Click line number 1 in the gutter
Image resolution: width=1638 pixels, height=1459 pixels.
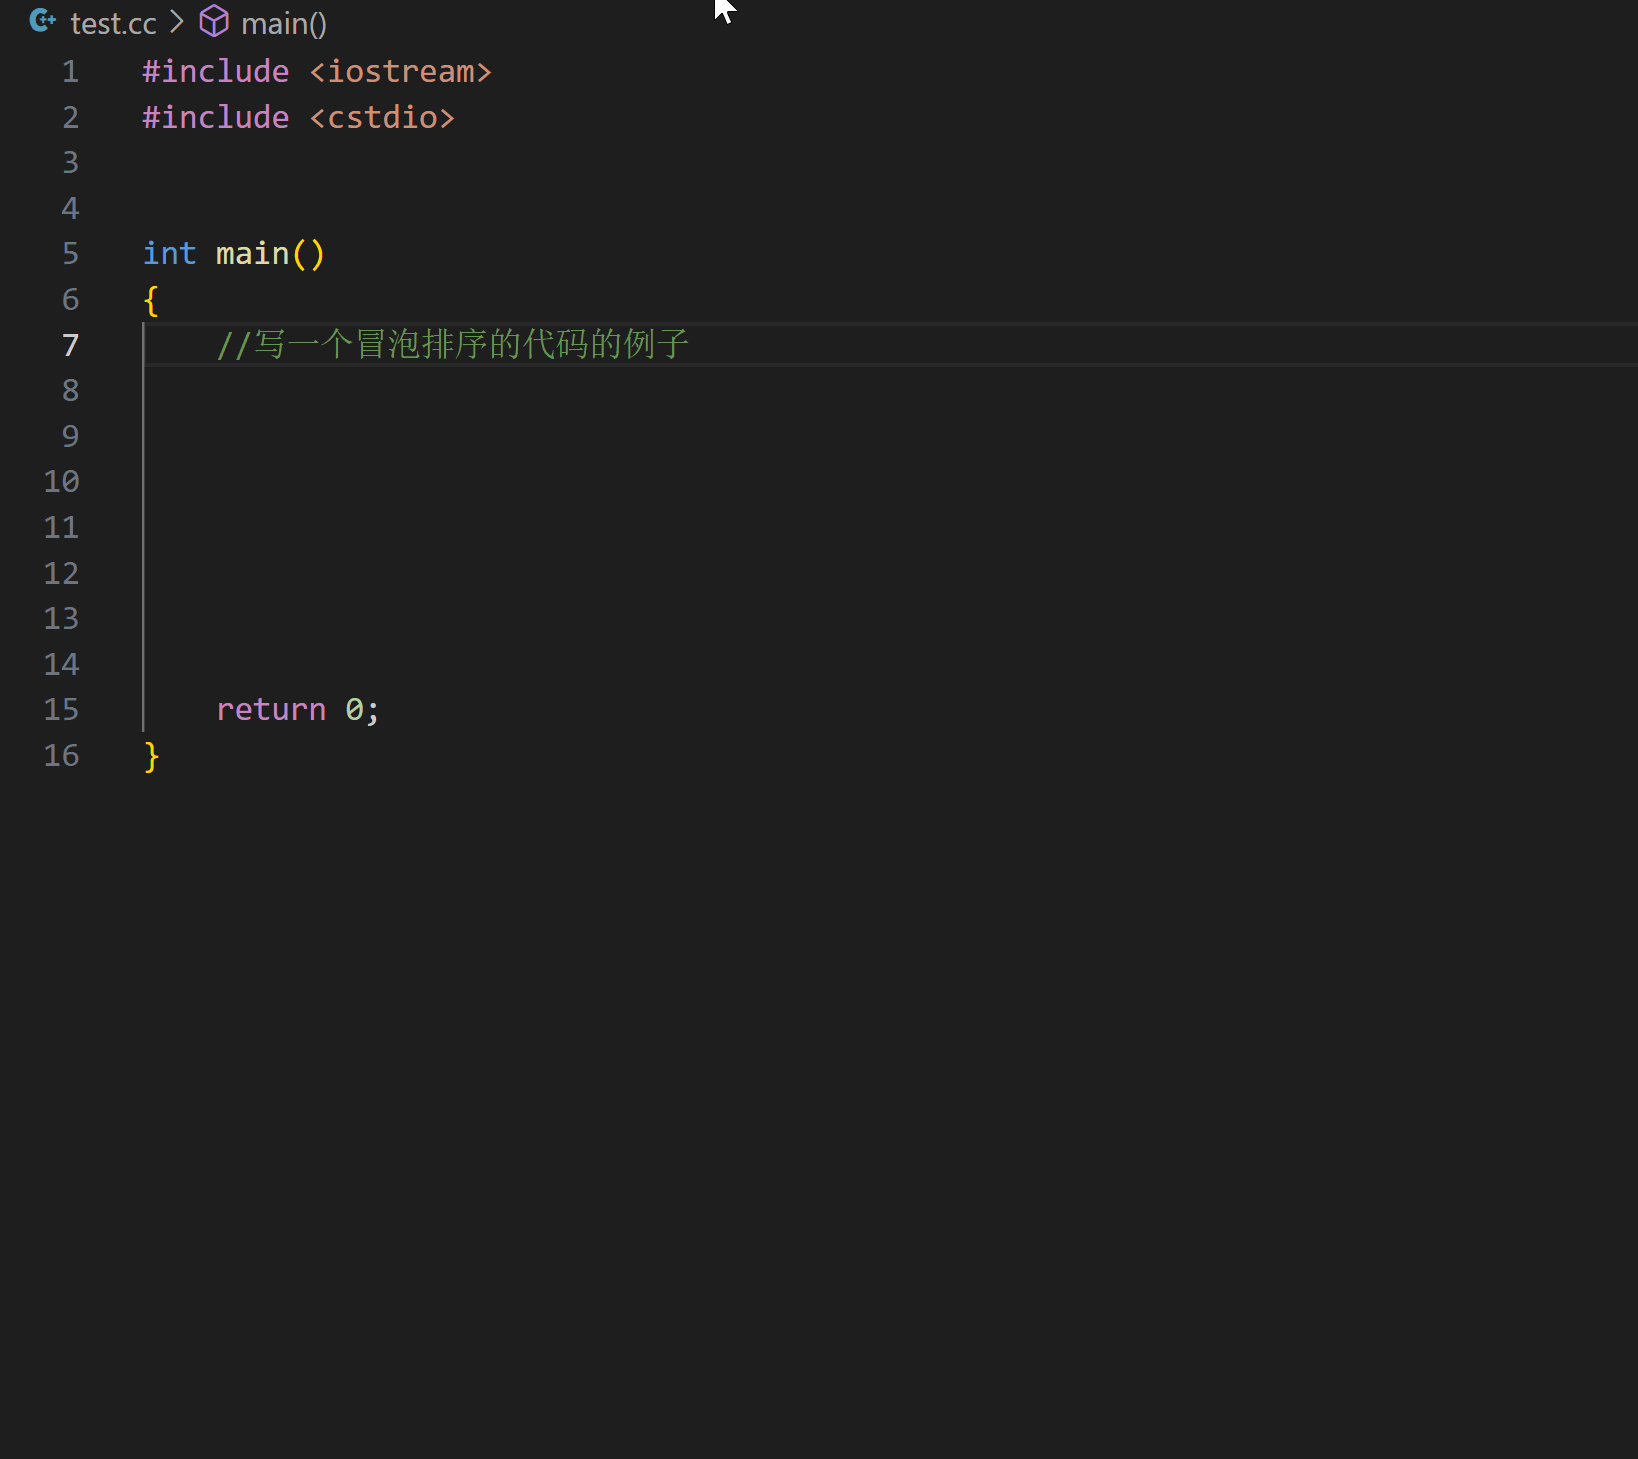70,72
